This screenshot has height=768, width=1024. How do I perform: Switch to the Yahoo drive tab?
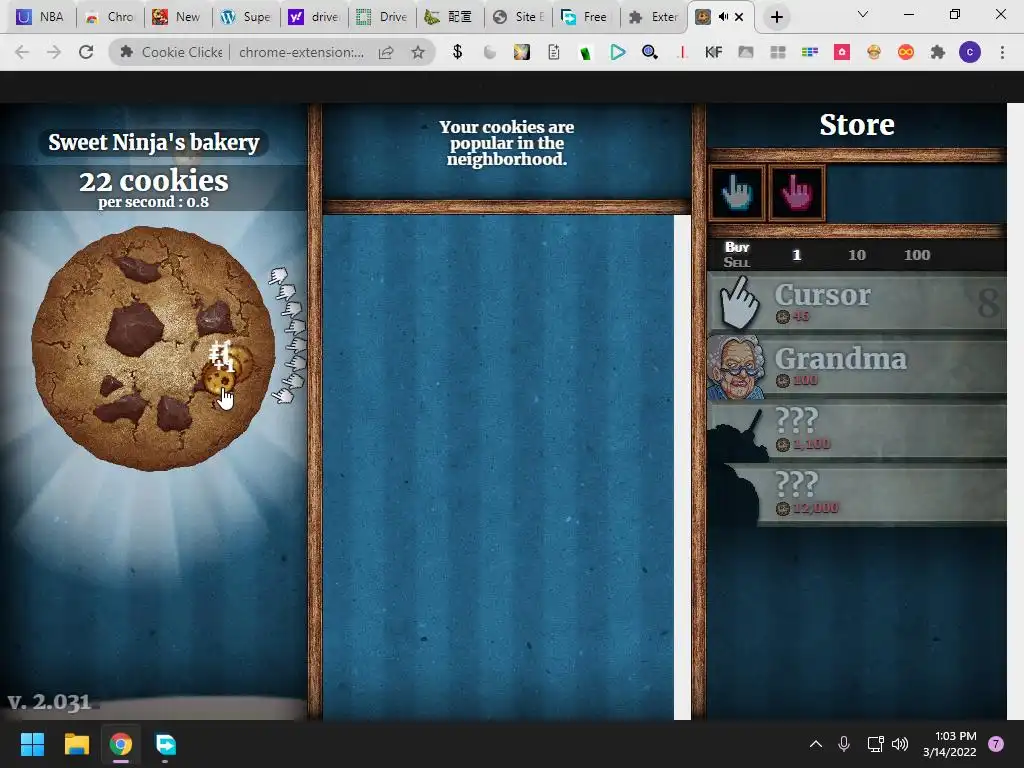pos(313,17)
